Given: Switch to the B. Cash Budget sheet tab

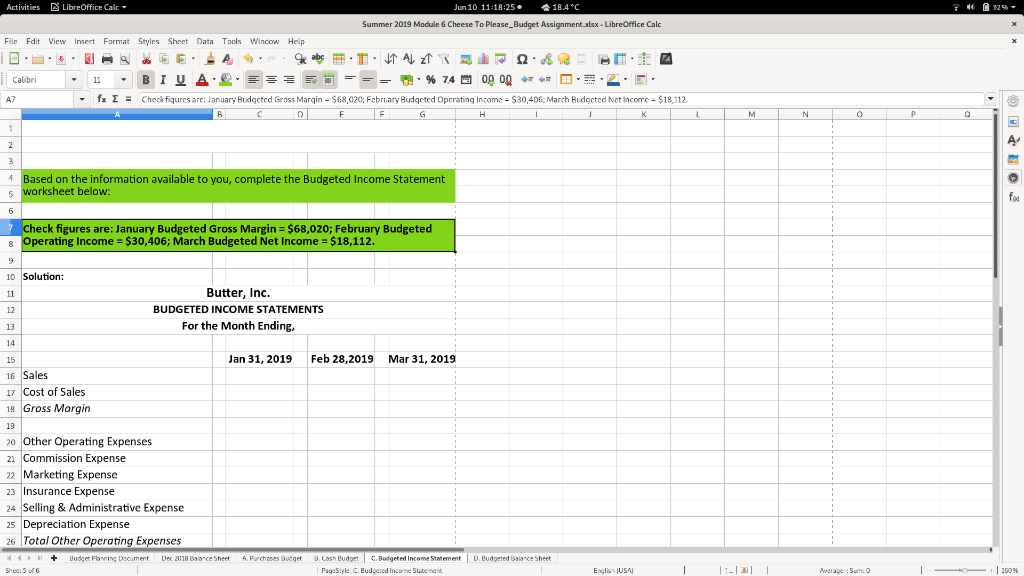Looking at the screenshot, I should (336, 558).
